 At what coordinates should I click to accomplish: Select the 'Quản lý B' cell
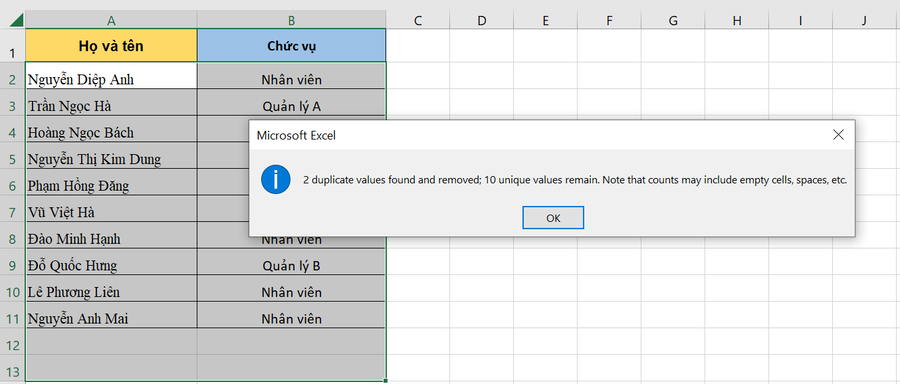click(292, 262)
